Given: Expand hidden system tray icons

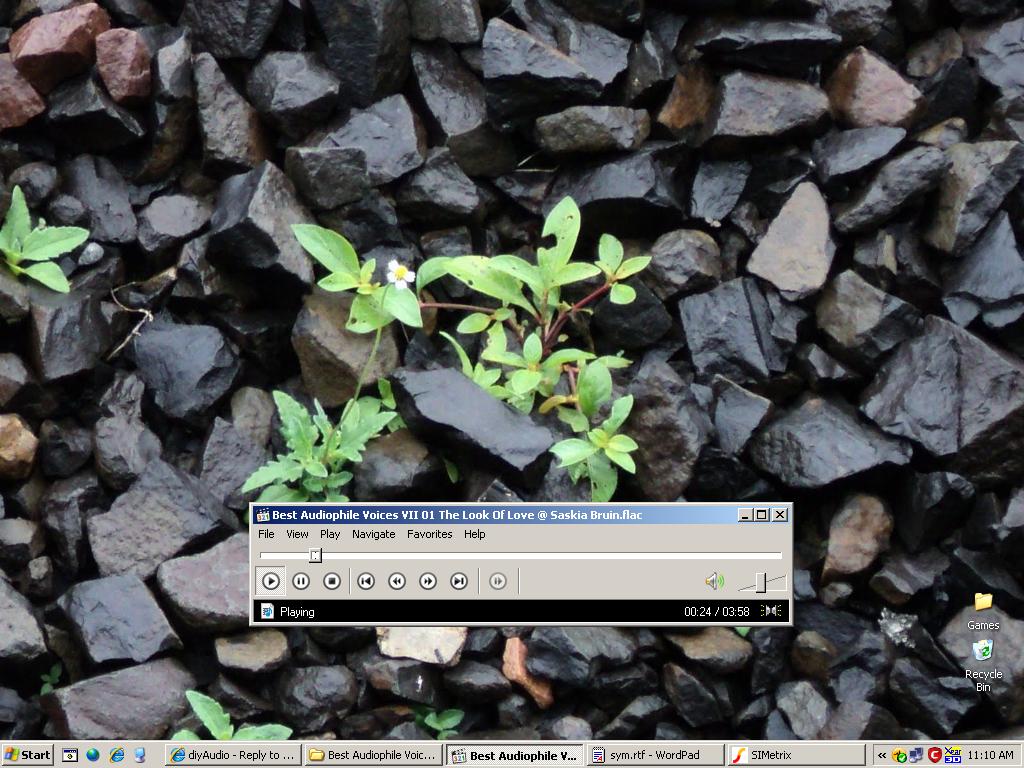Looking at the screenshot, I should pos(882,756).
